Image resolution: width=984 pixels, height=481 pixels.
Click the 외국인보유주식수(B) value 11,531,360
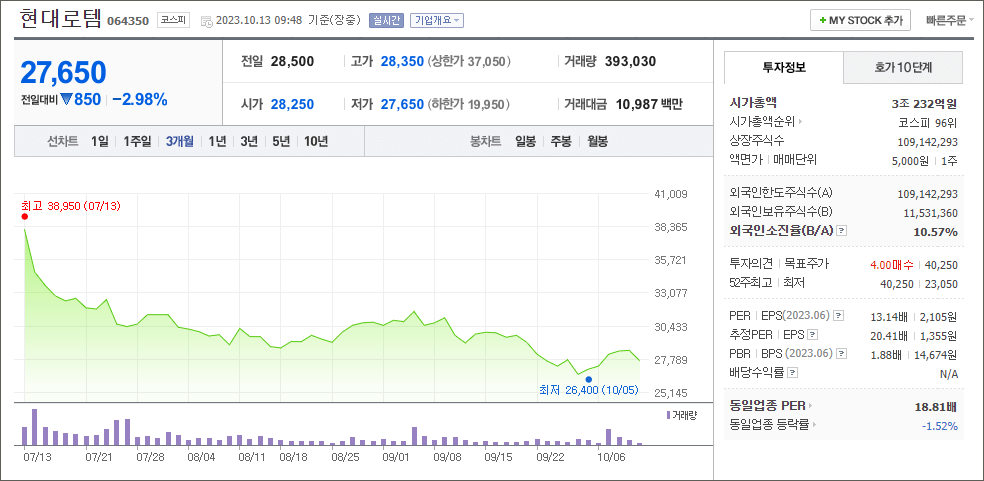point(931,213)
